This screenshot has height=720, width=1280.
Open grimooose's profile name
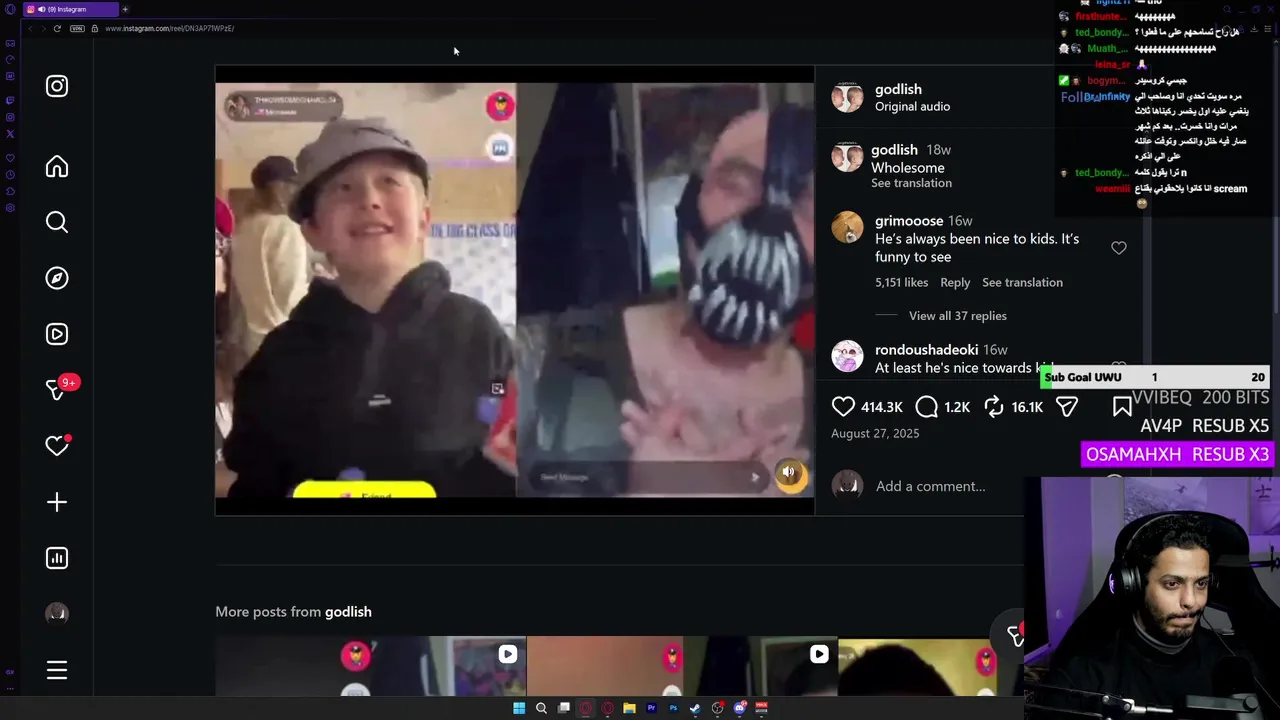click(x=909, y=221)
